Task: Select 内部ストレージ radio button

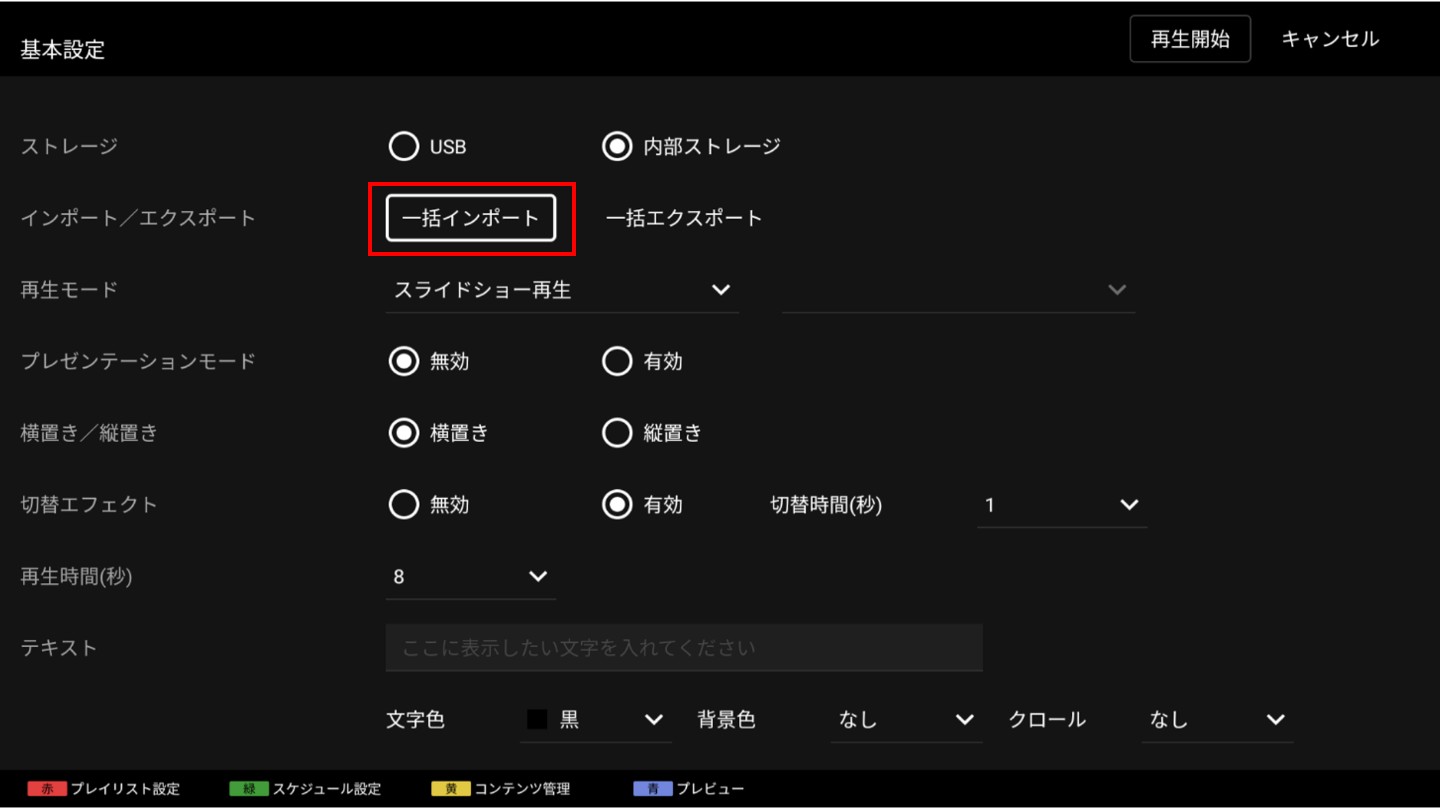Action: click(617, 147)
